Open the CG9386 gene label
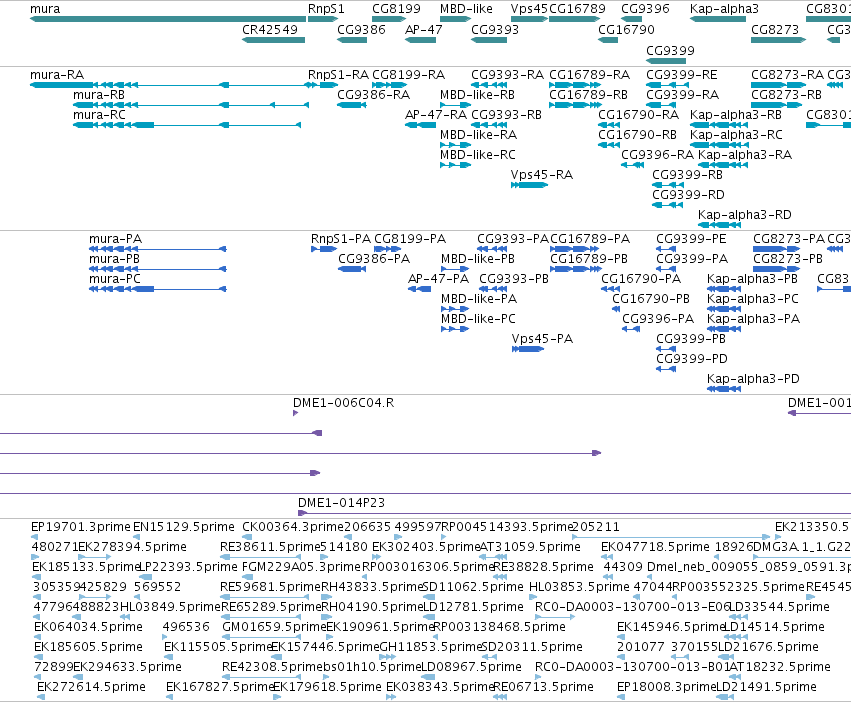851x702 pixels. [x=361, y=29]
